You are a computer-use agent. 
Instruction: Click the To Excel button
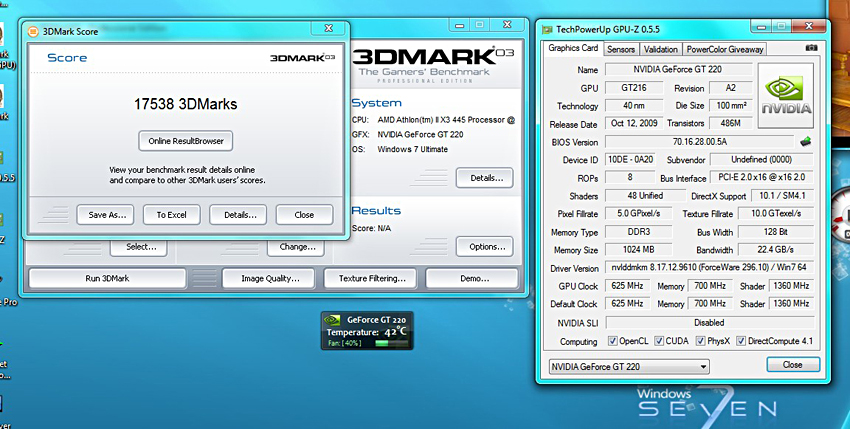[172, 215]
